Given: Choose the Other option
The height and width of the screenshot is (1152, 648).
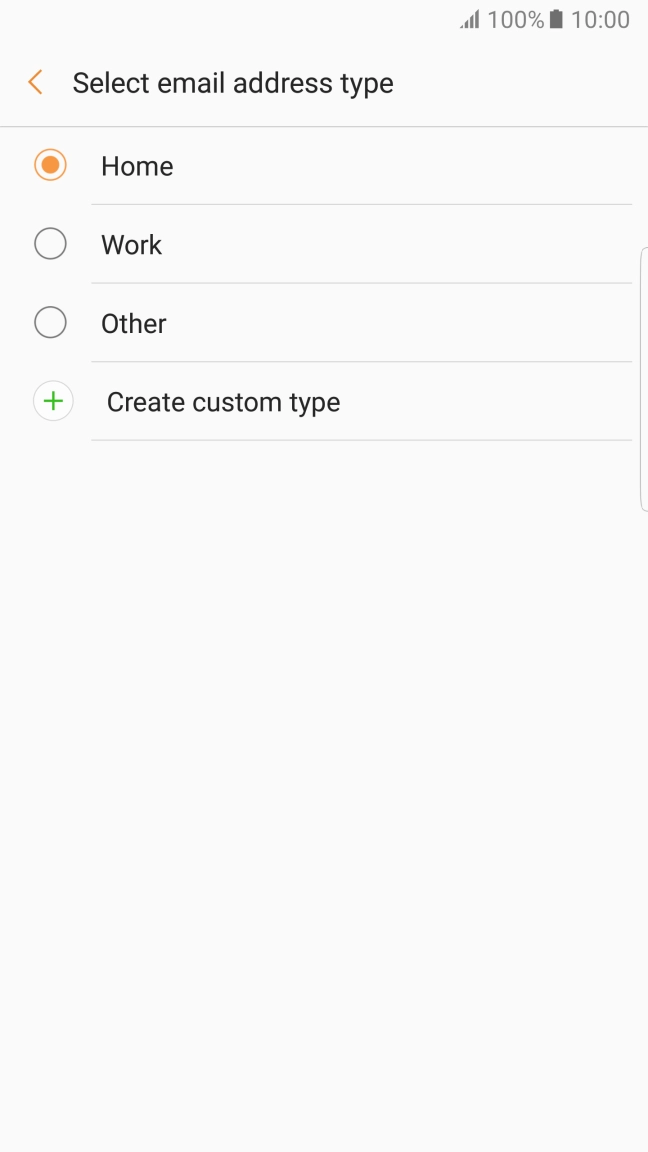Looking at the screenshot, I should (50, 322).
